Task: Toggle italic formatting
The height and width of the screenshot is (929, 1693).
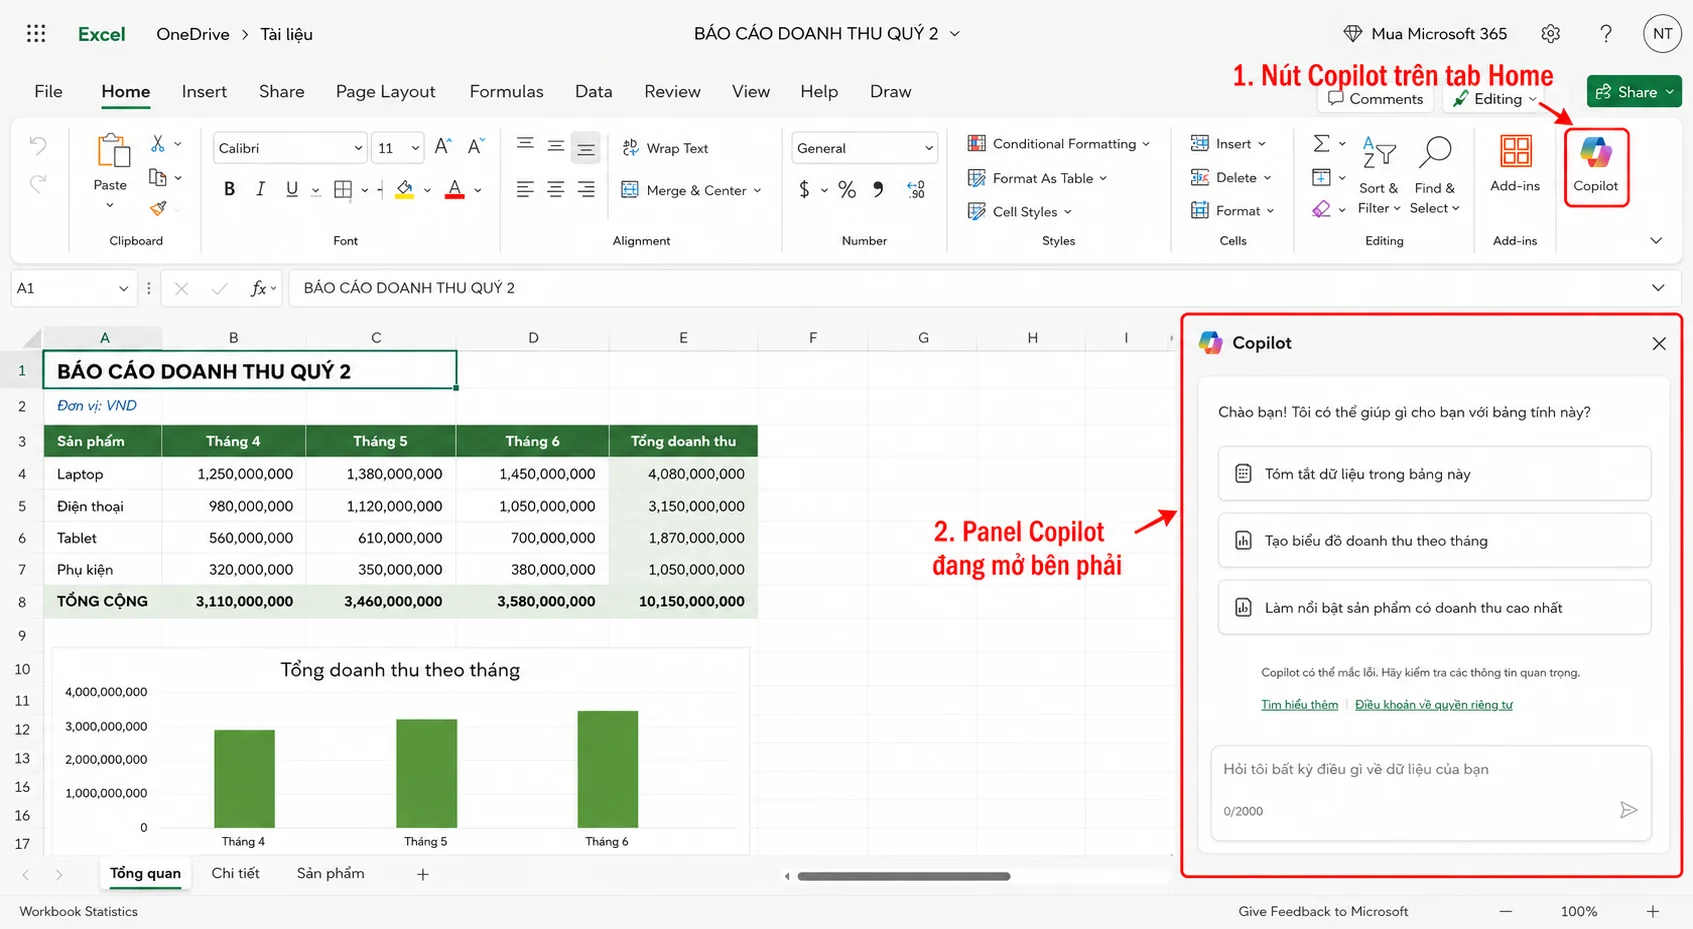Action: click(261, 189)
